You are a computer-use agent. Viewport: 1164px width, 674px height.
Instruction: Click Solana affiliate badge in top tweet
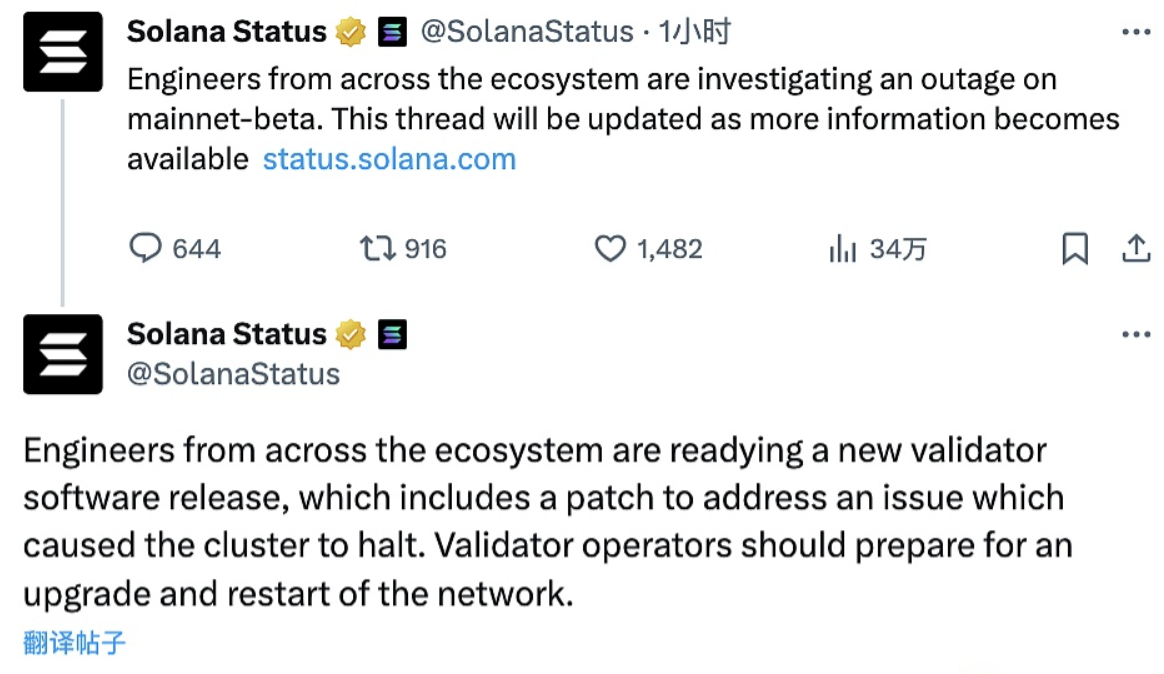[392, 33]
